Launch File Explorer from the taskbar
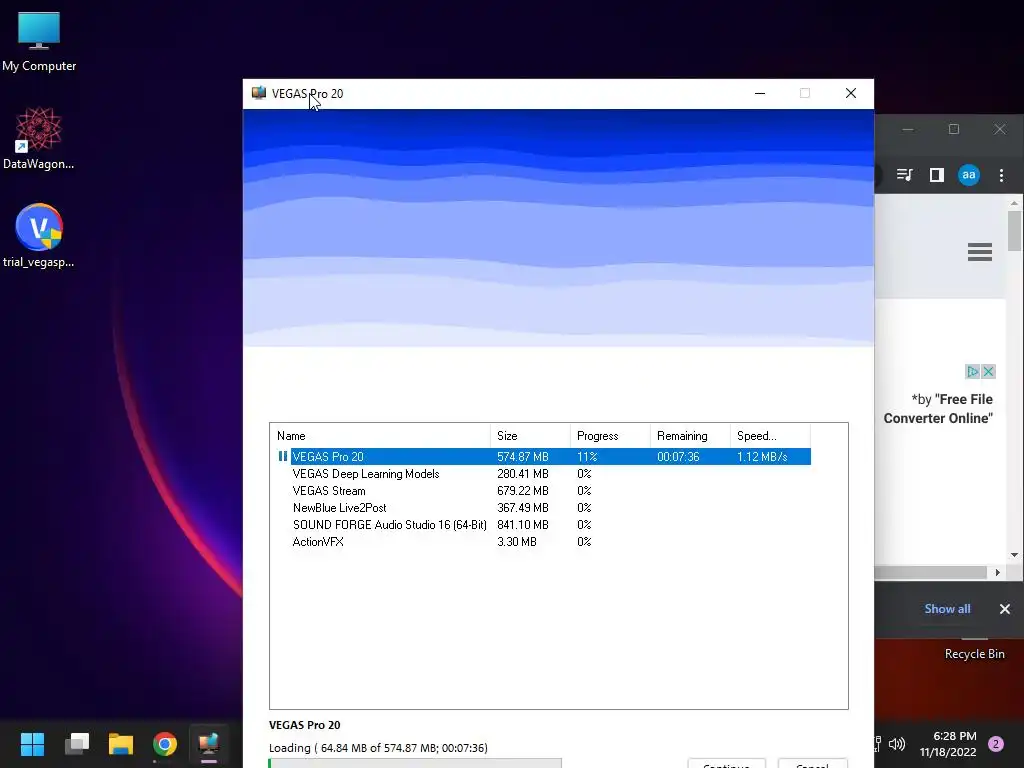The image size is (1024, 768). tap(121, 744)
